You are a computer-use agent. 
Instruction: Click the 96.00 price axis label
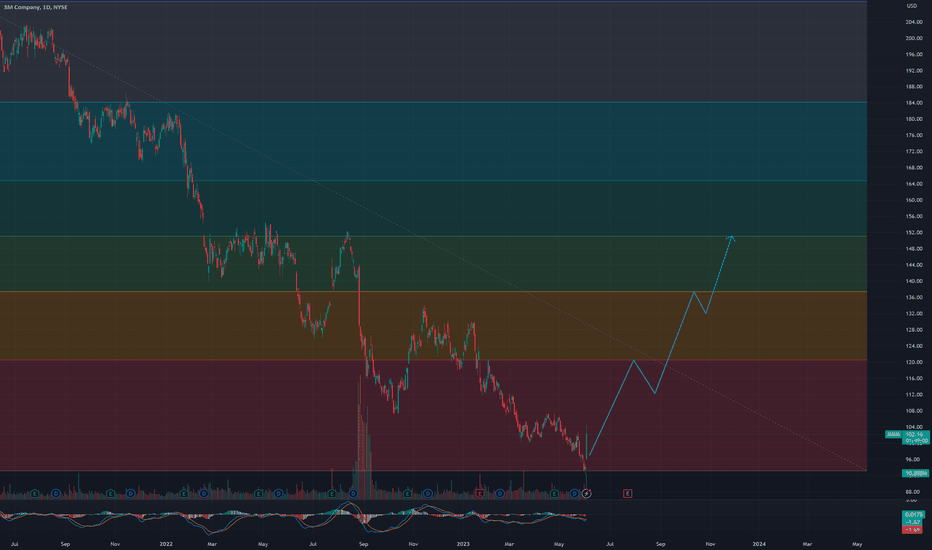[x=914, y=459]
